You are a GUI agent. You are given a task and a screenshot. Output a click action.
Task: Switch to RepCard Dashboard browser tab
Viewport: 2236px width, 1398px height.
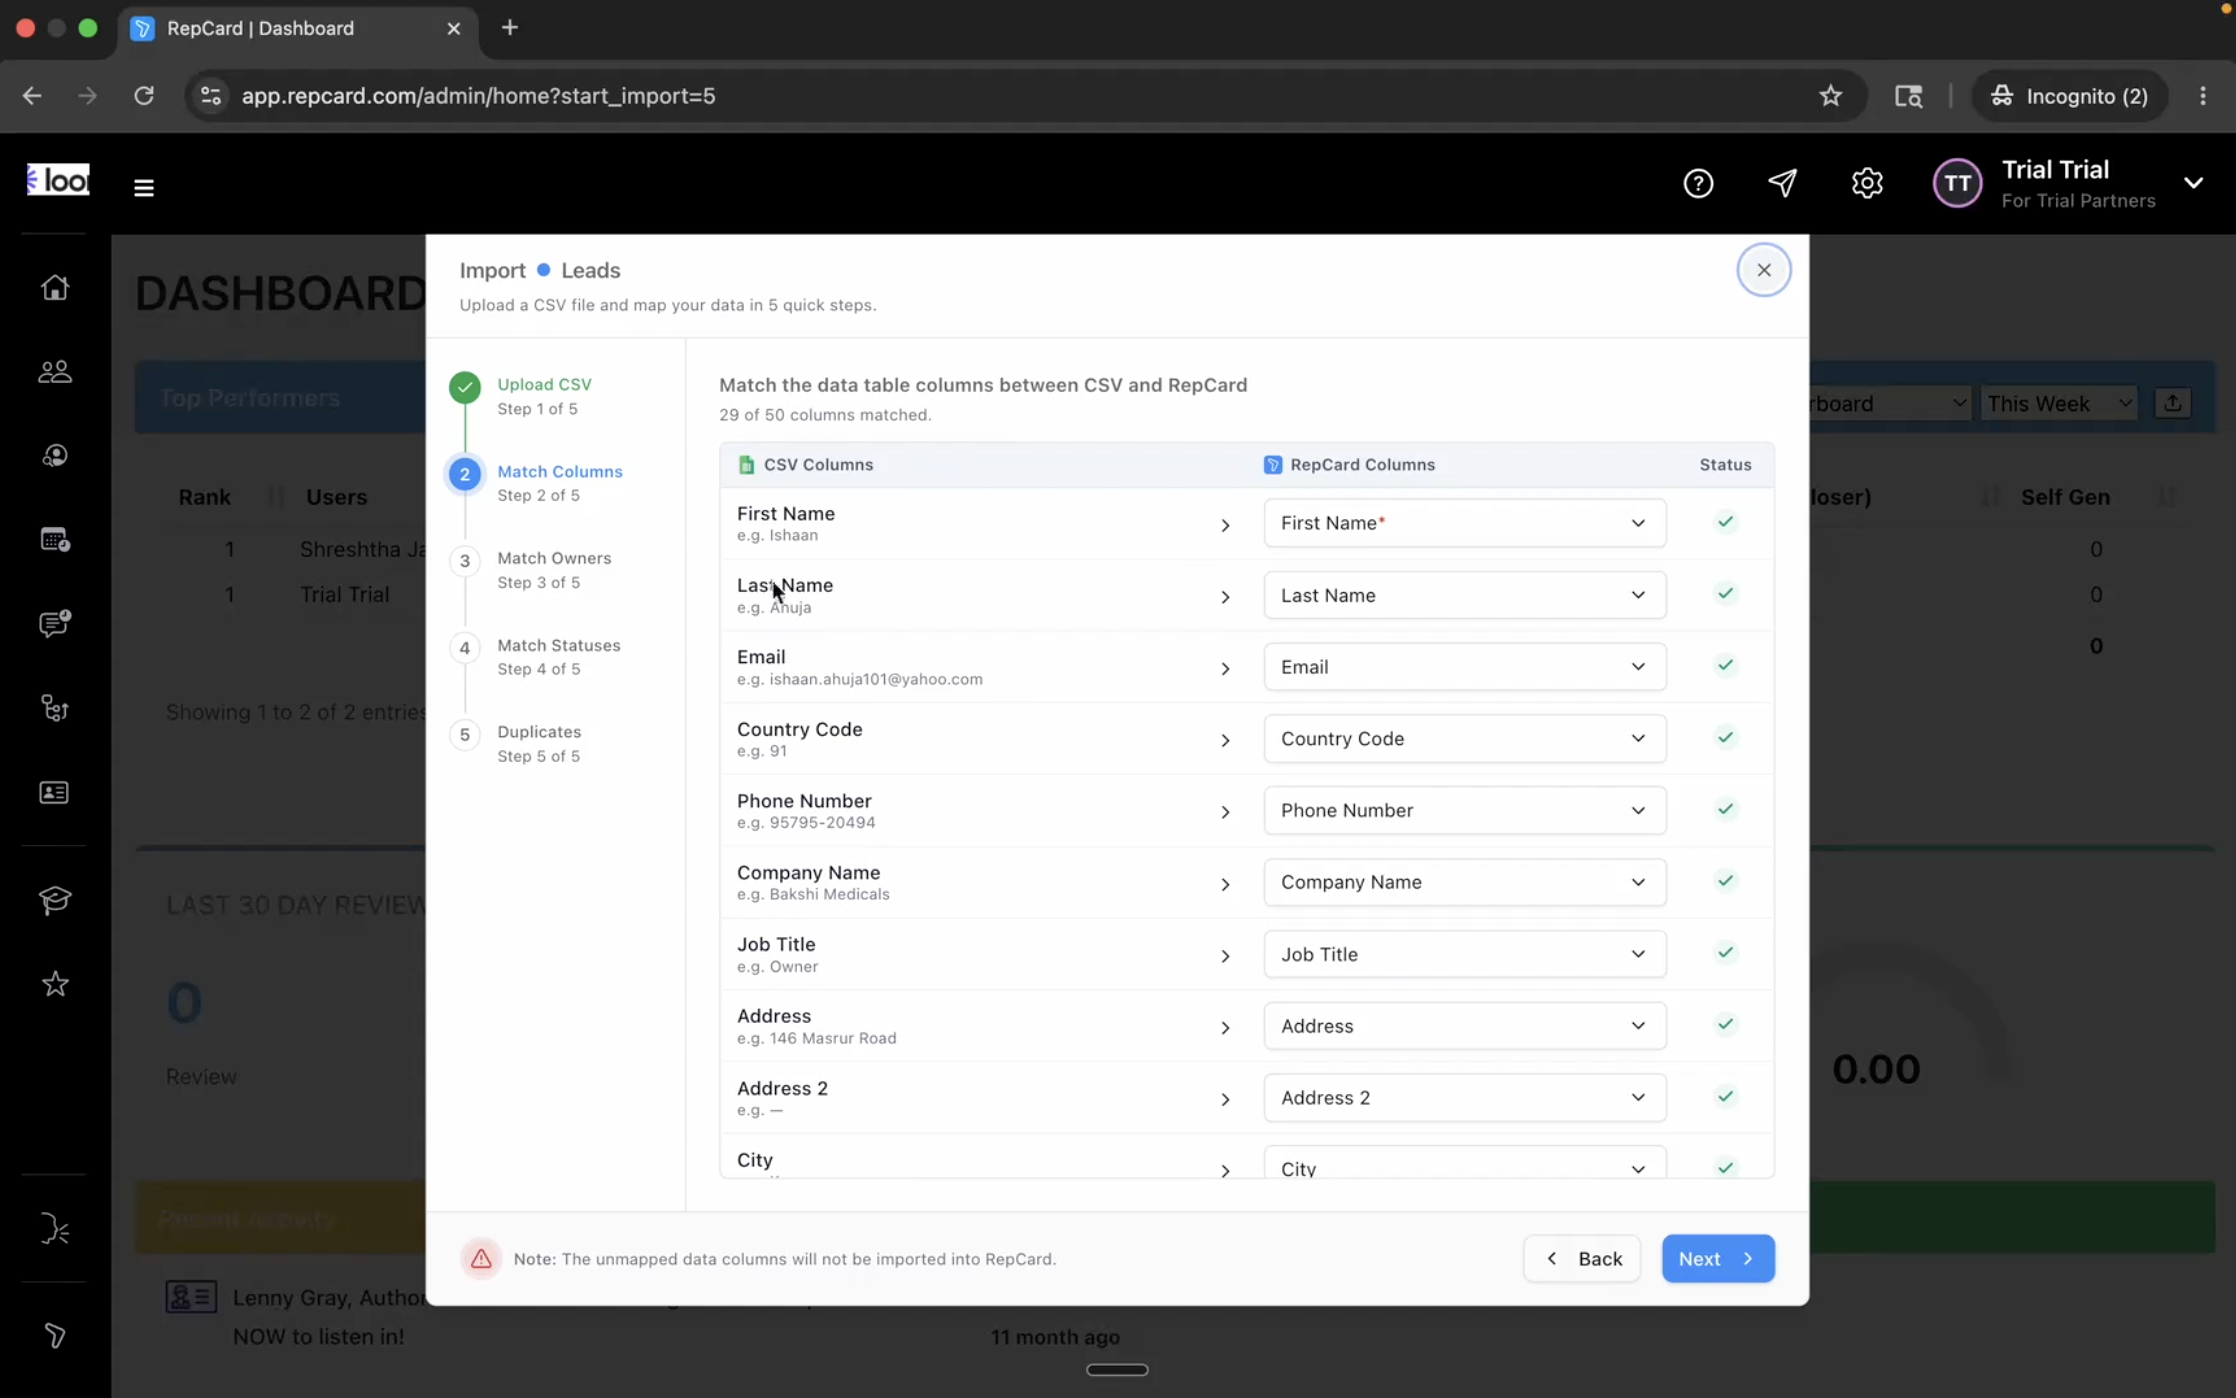tap(298, 28)
